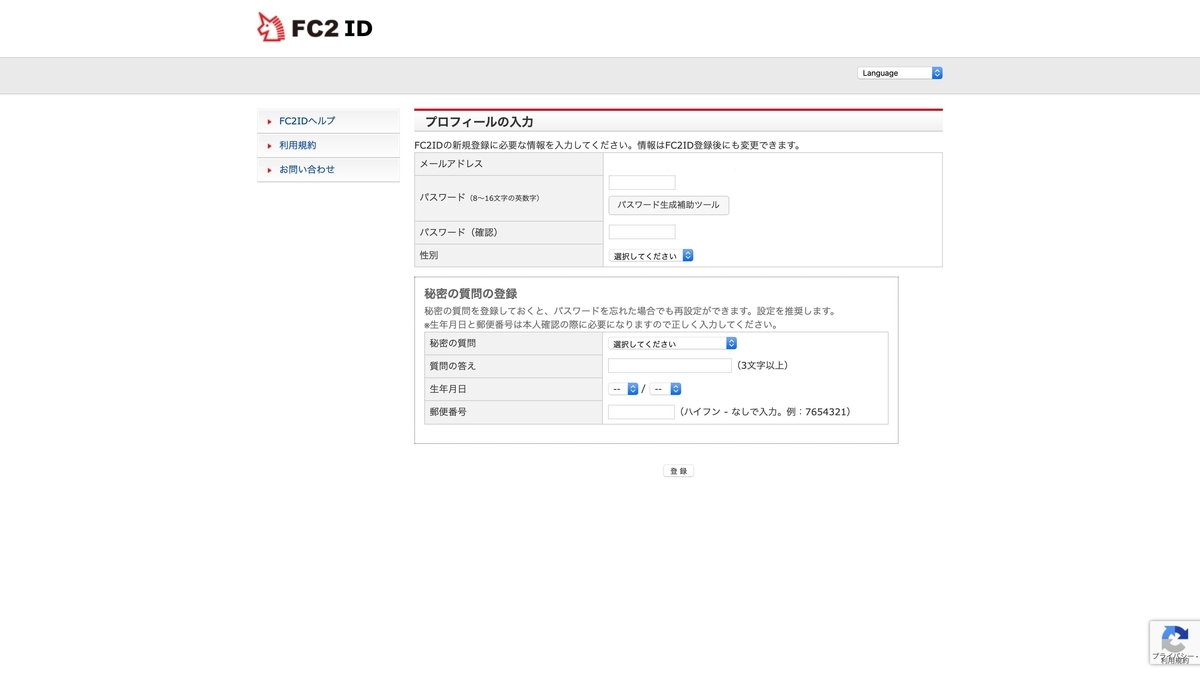The height and width of the screenshot is (674, 1200).
Task: Open the FC2IDヘルプ sidebar link
Action: point(307,121)
